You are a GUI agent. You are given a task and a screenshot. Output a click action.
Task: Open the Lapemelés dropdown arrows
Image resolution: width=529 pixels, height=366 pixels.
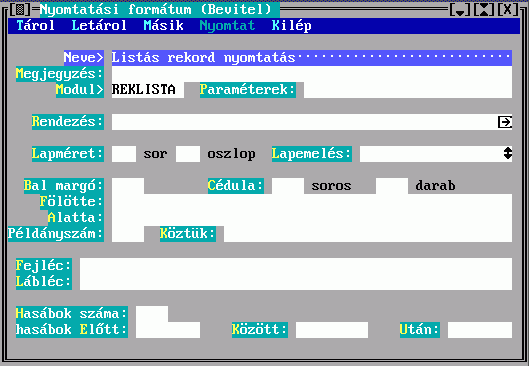(x=508, y=153)
